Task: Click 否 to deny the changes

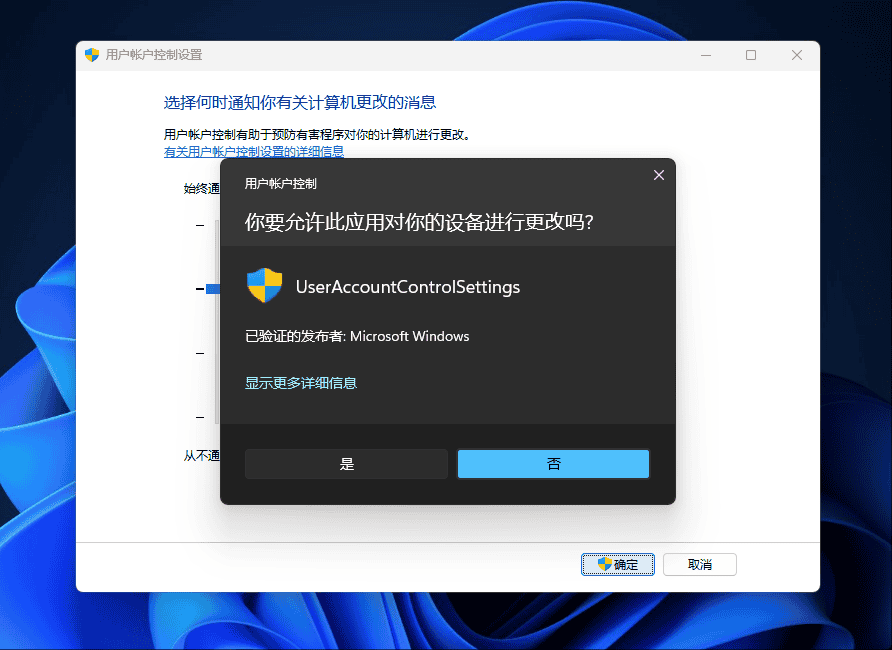Action: 554,464
